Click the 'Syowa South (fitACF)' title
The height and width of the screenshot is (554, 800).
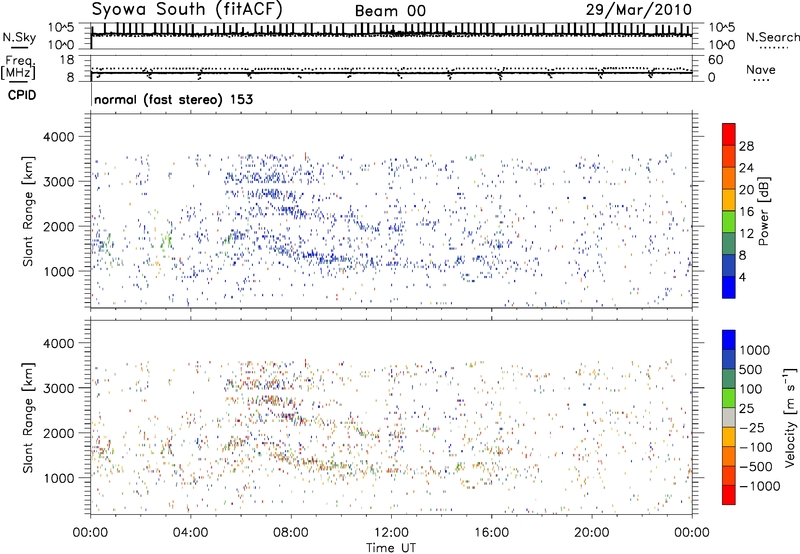coord(187,9)
